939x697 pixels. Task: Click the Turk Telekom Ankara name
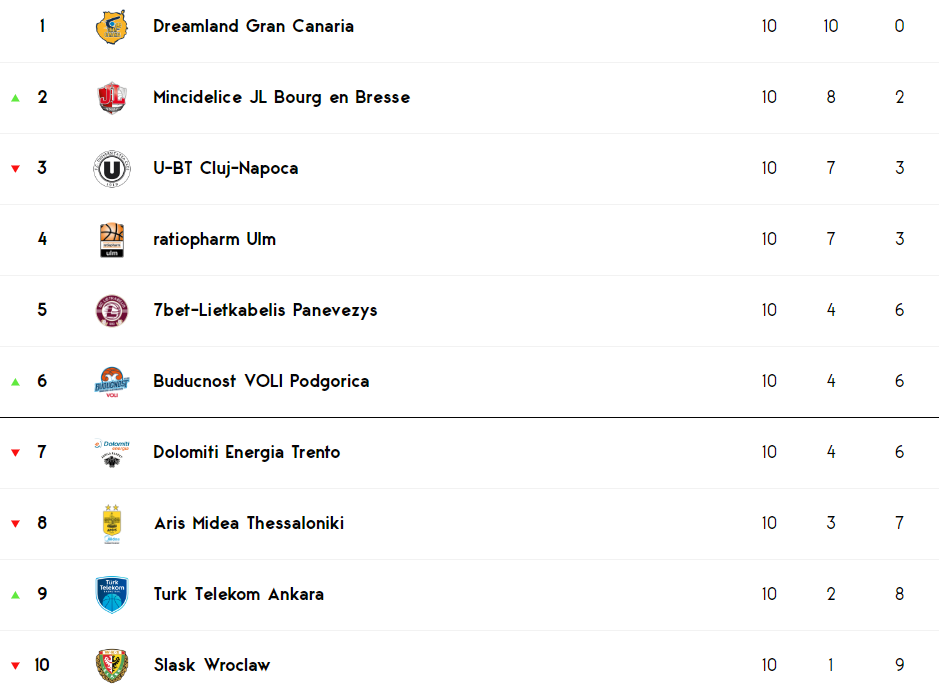click(239, 594)
